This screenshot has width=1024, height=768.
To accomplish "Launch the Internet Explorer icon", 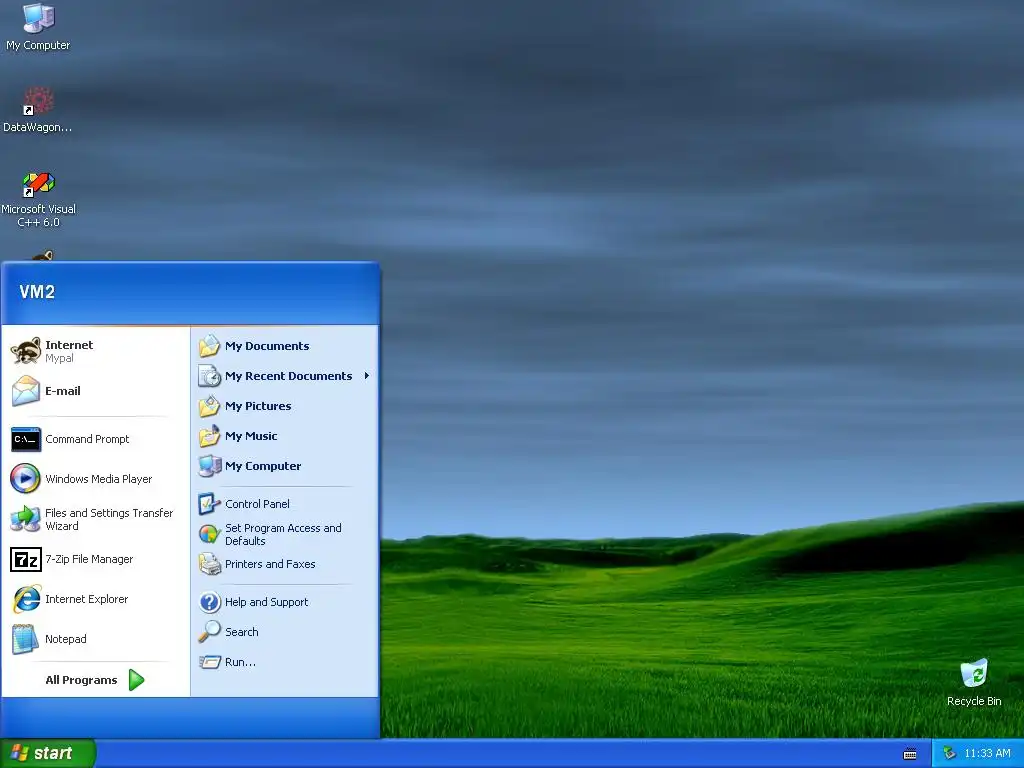I will [x=26, y=599].
